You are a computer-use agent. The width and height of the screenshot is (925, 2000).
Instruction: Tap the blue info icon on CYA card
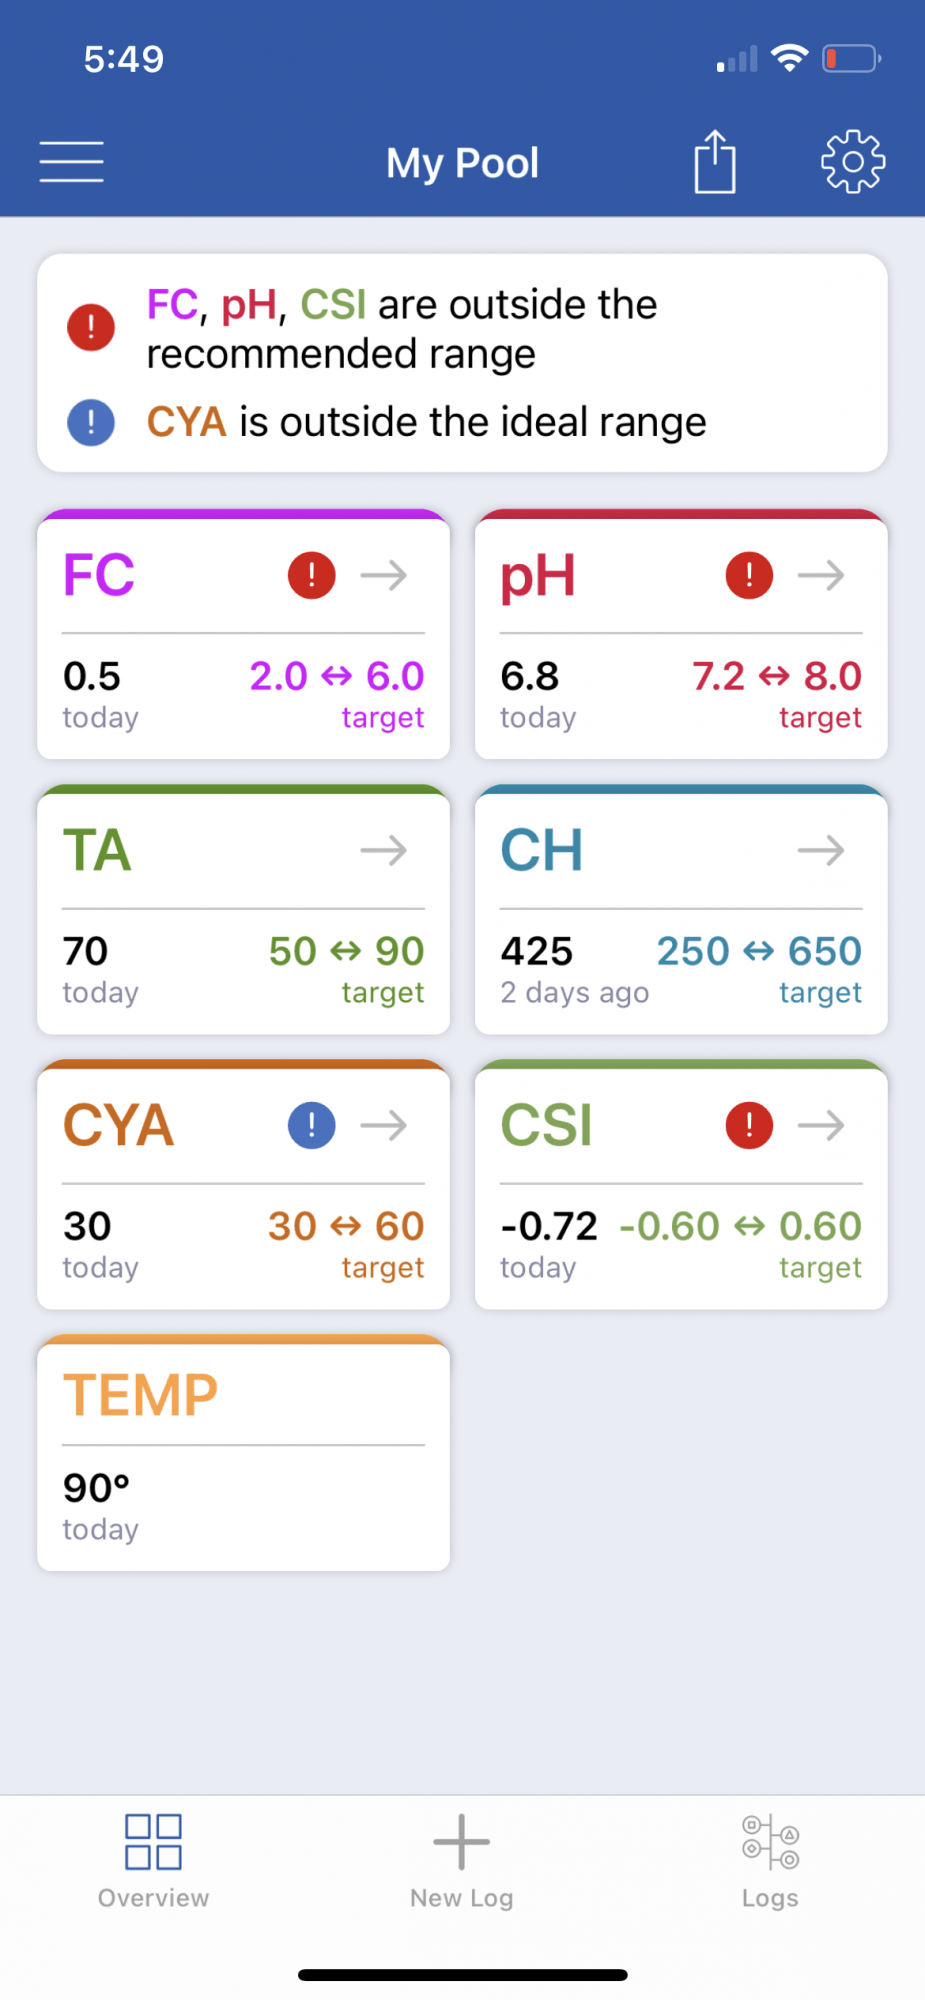pyautogui.click(x=312, y=1125)
